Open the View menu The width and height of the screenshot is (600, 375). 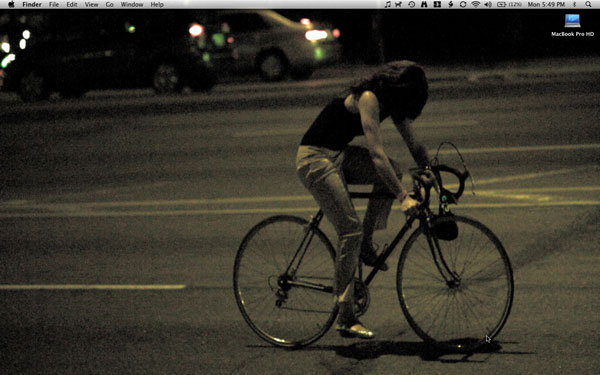pos(91,5)
